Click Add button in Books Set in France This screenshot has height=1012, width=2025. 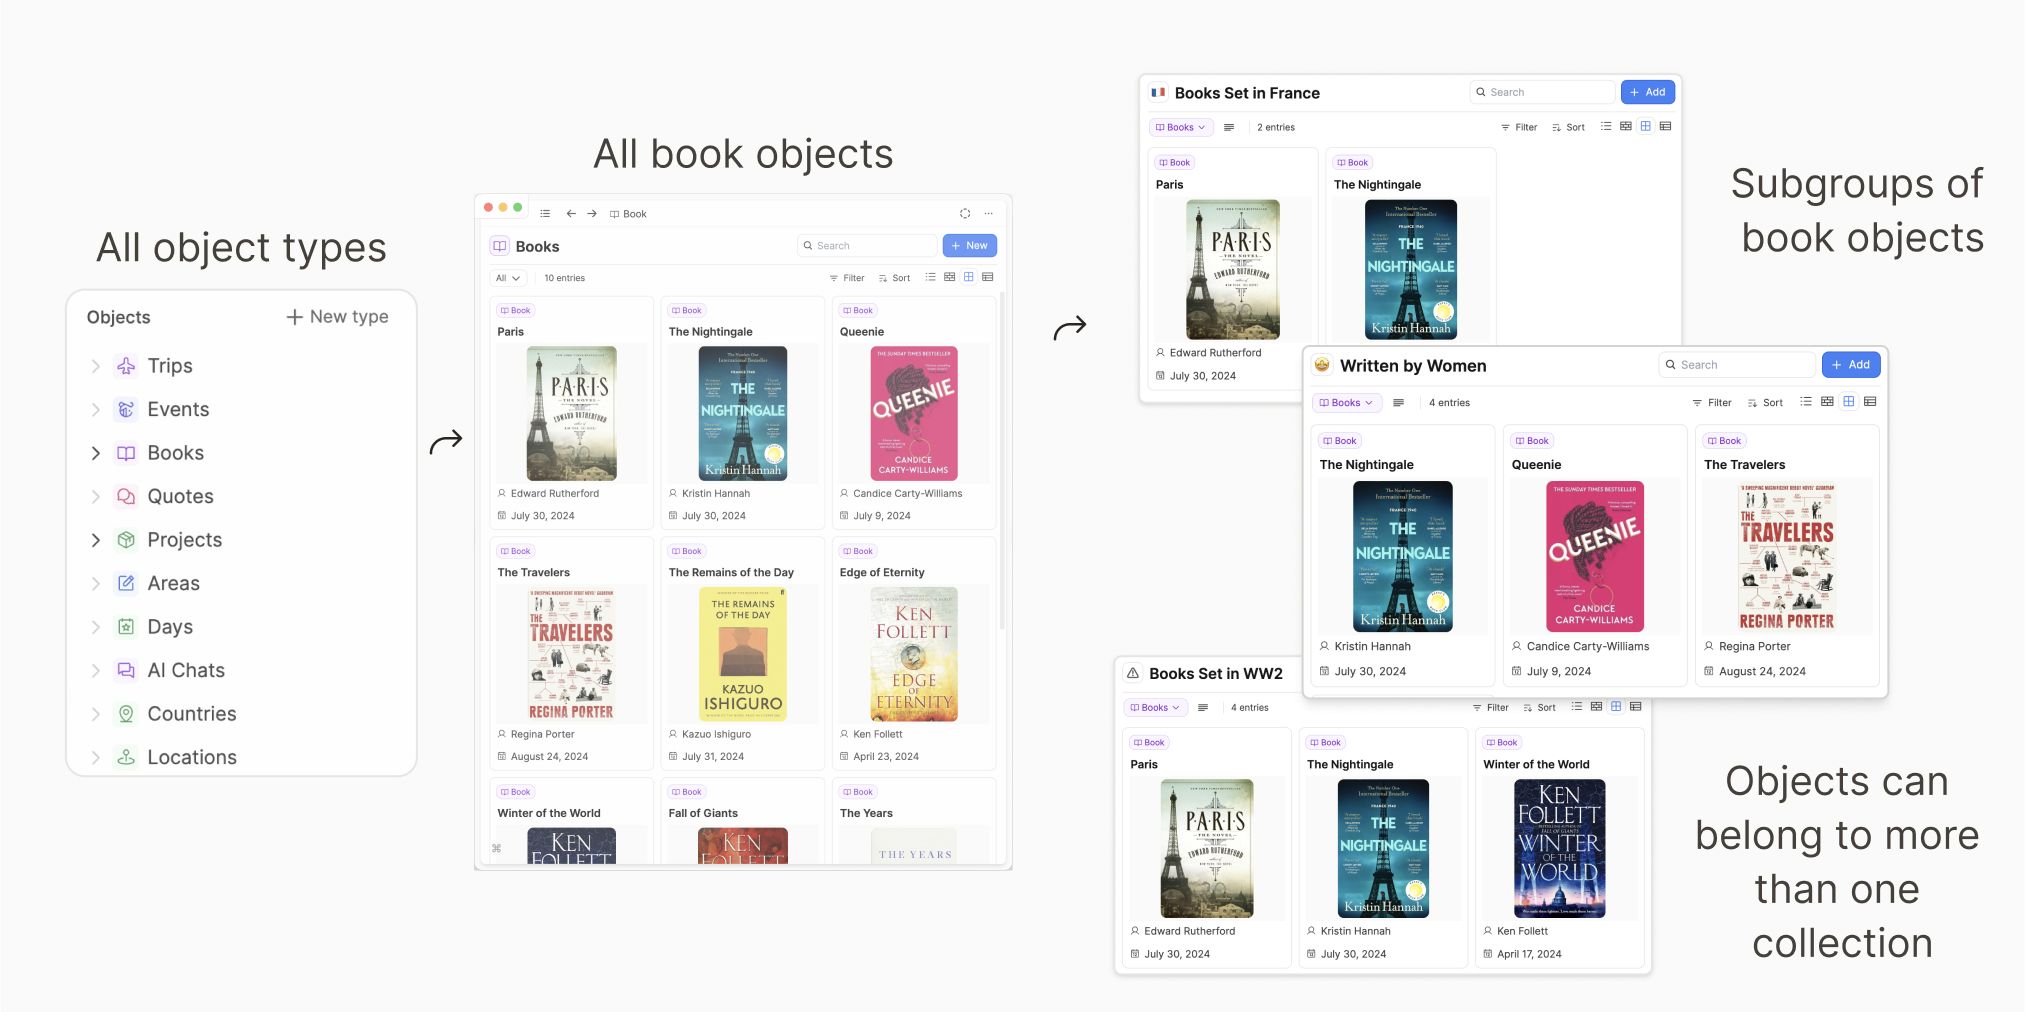click(1647, 92)
